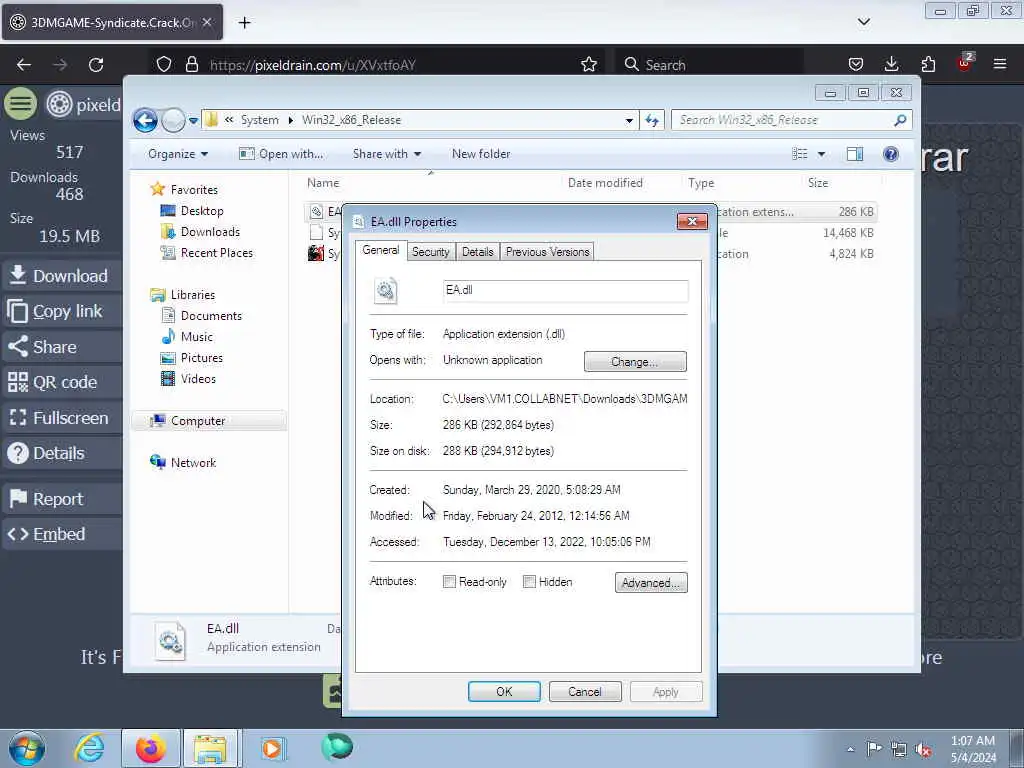1024x768 pixels.
Task: Toggle the preview pane icon
Action: [855, 154]
